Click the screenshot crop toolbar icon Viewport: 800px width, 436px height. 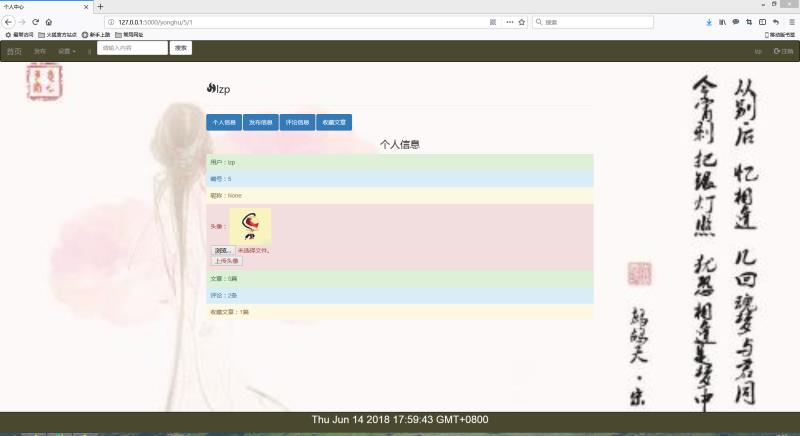[x=749, y=22]
